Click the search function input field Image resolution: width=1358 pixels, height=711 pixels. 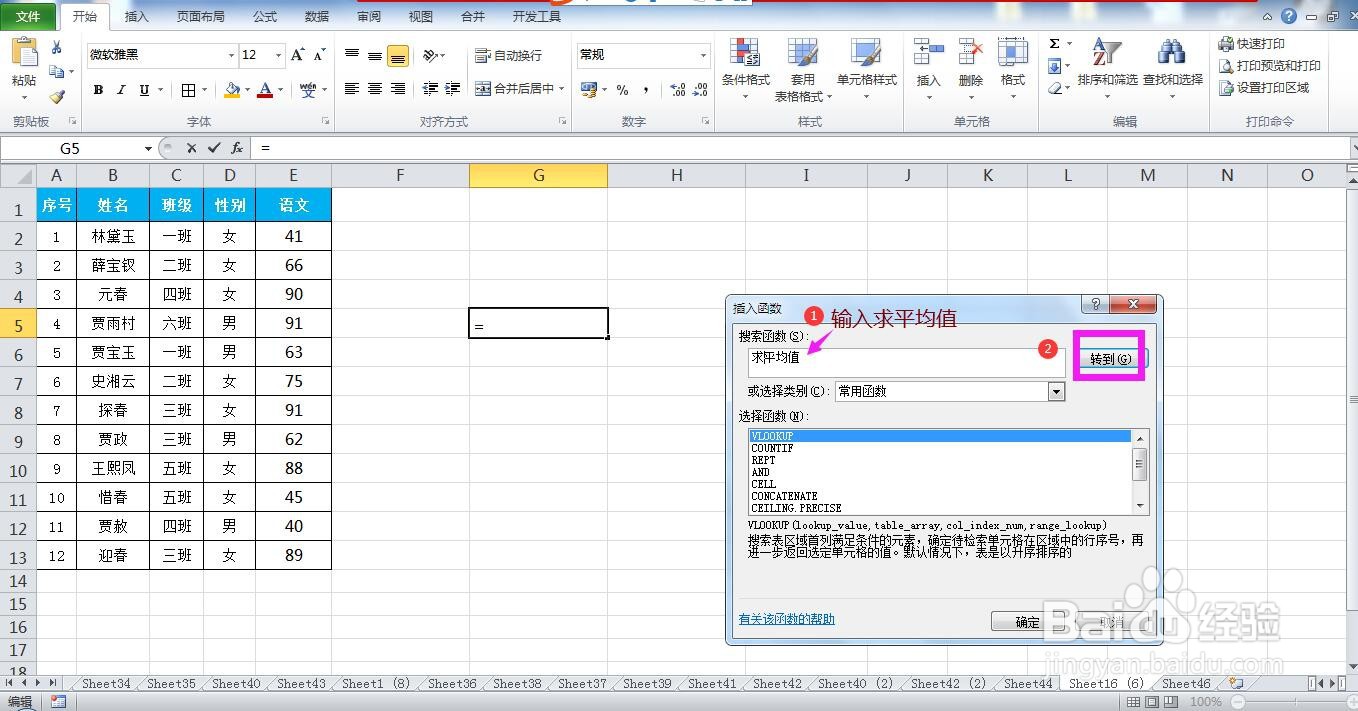[906, 362]
